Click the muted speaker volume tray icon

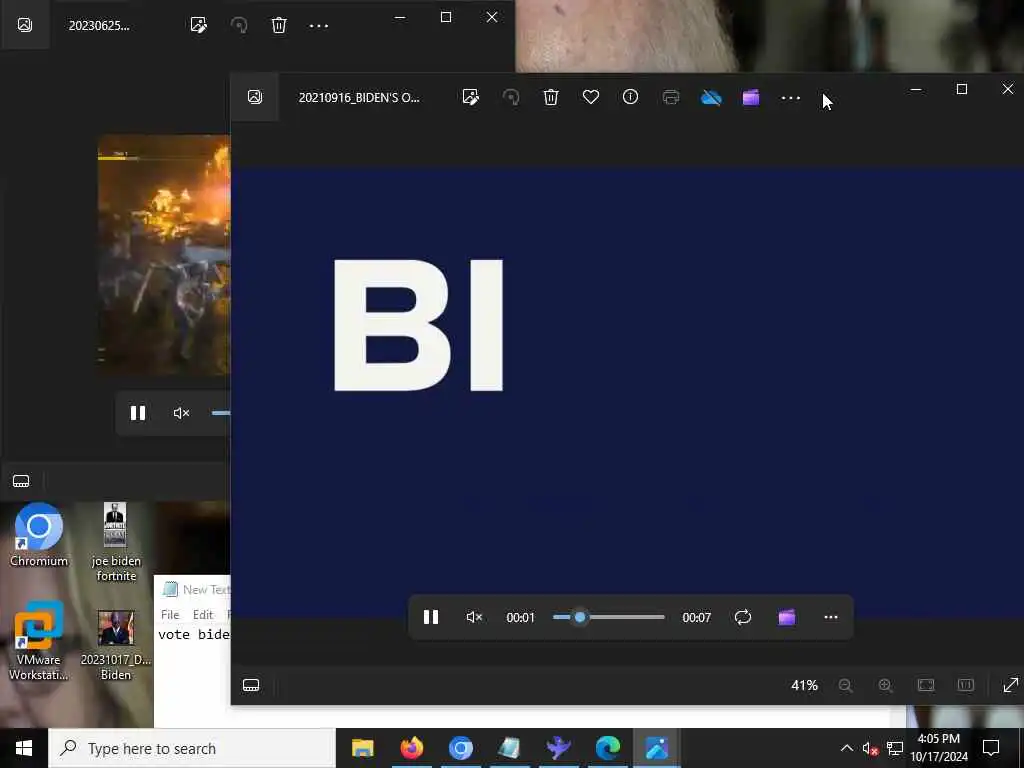tap(870, 748)
